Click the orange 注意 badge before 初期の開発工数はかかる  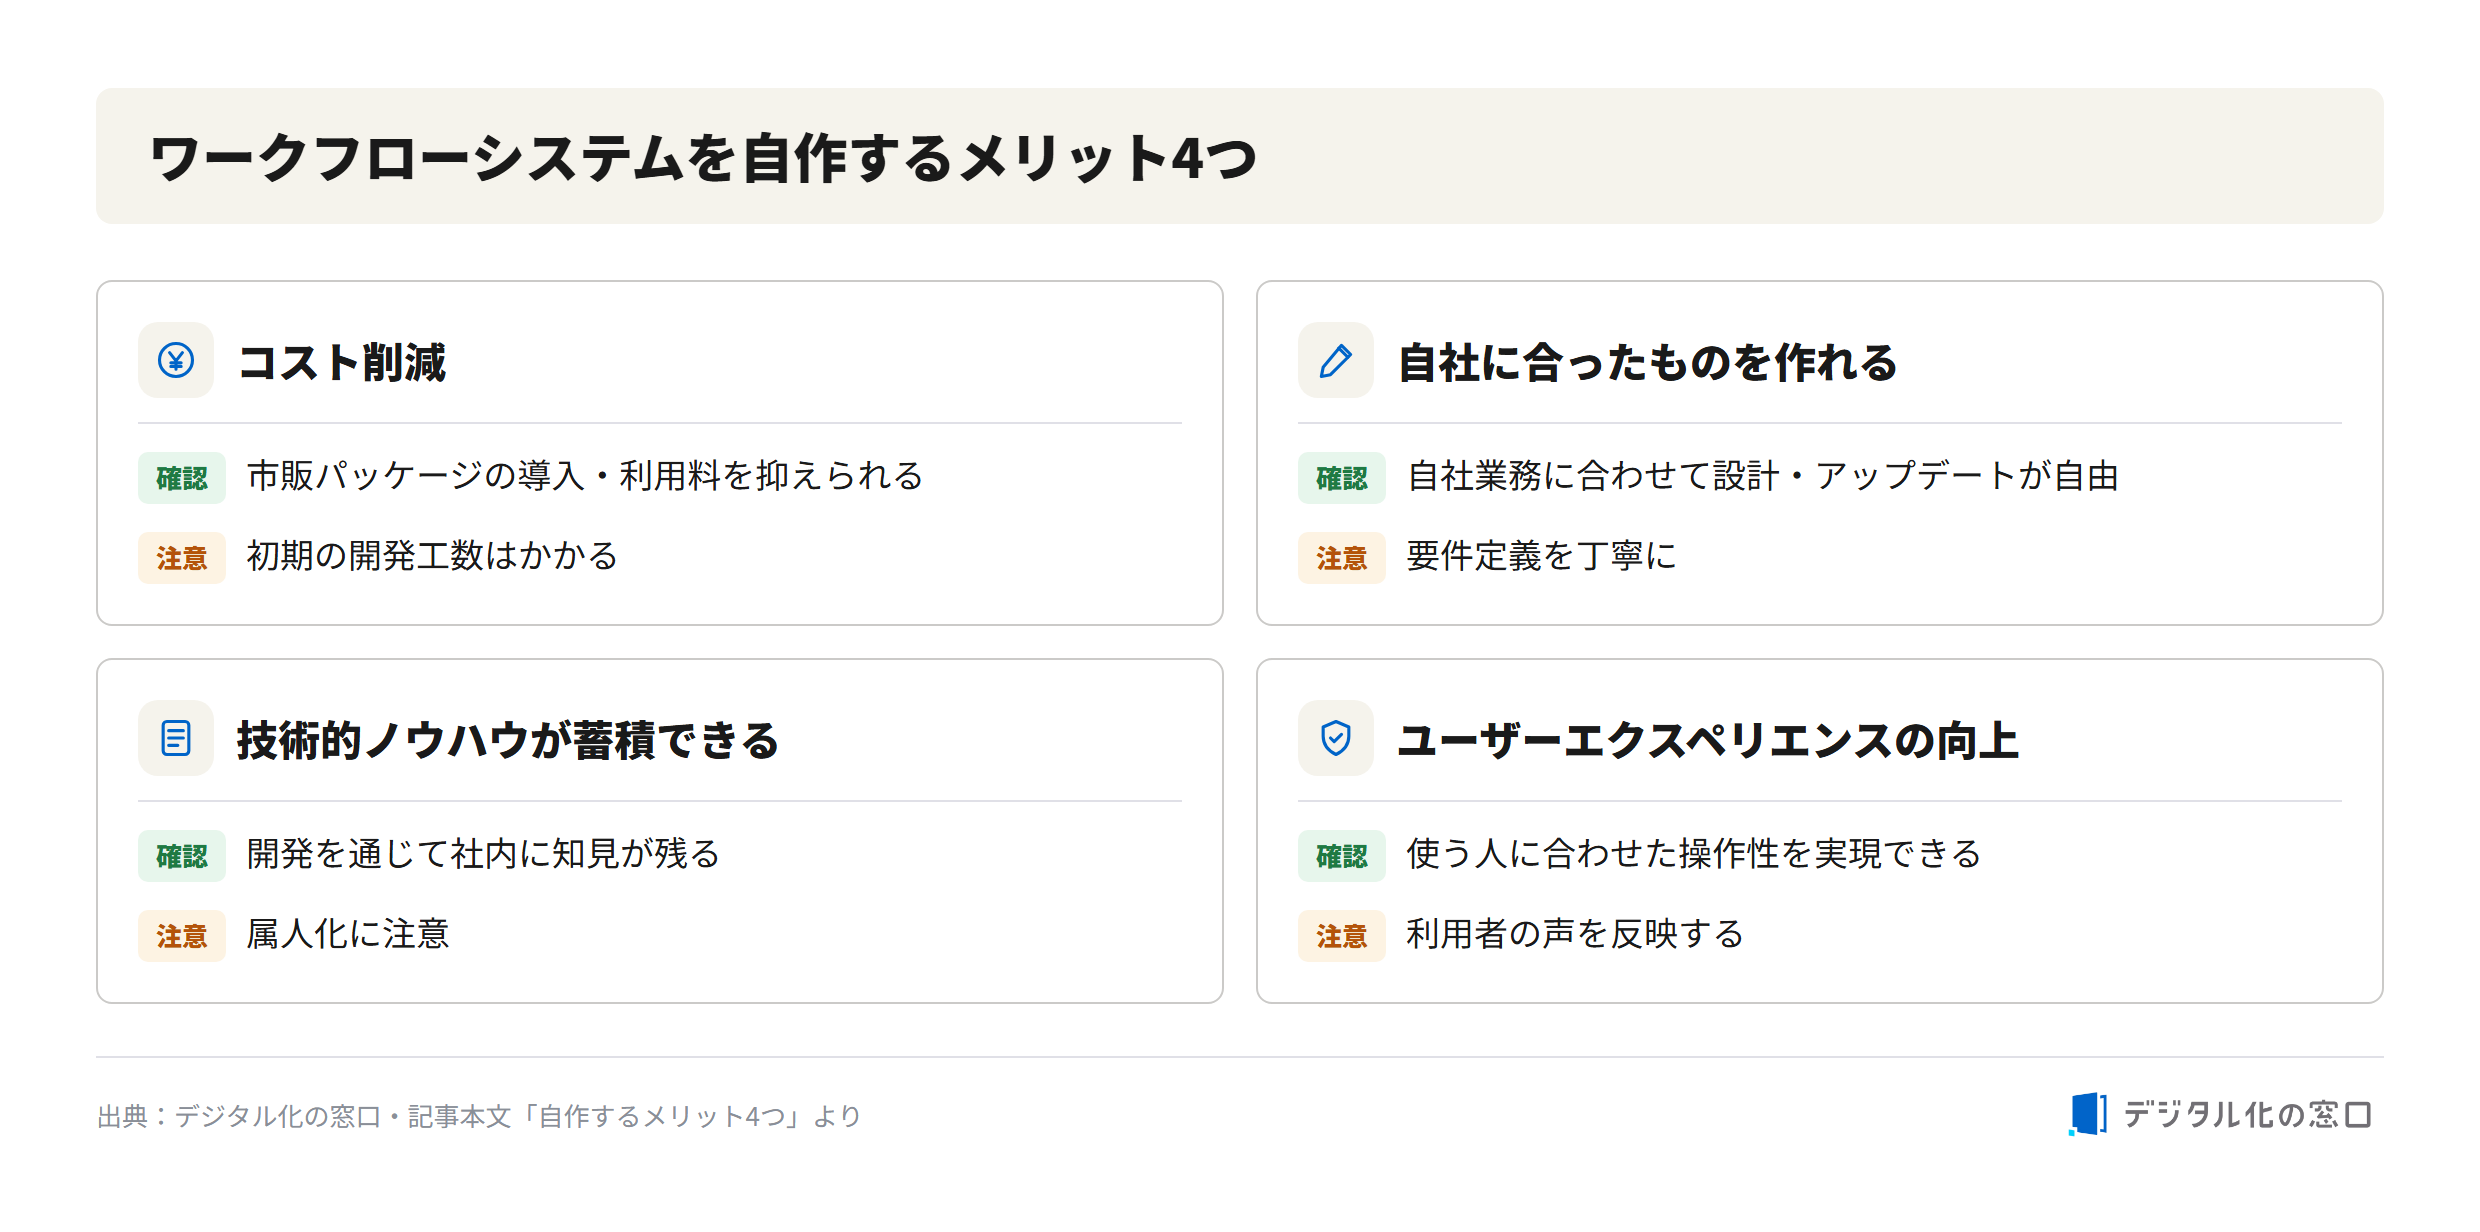point(182,558)
